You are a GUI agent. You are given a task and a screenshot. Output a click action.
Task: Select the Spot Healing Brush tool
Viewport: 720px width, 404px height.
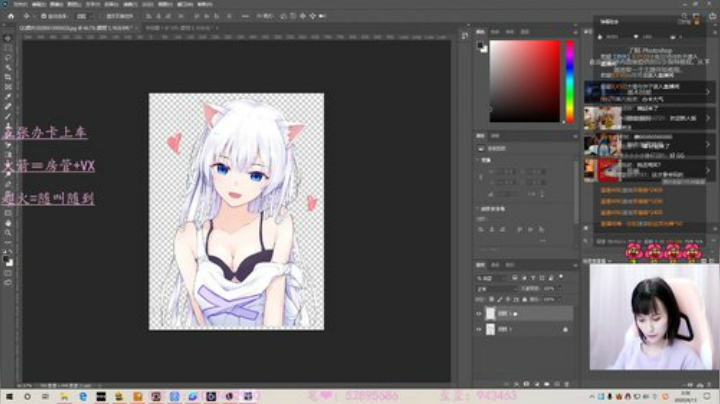[8, 106]
